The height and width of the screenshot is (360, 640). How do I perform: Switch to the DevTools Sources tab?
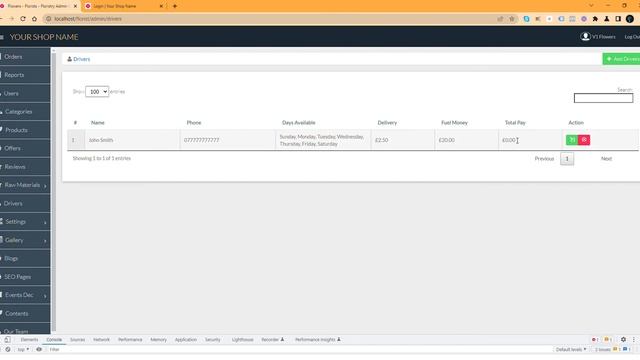(77, 340)
